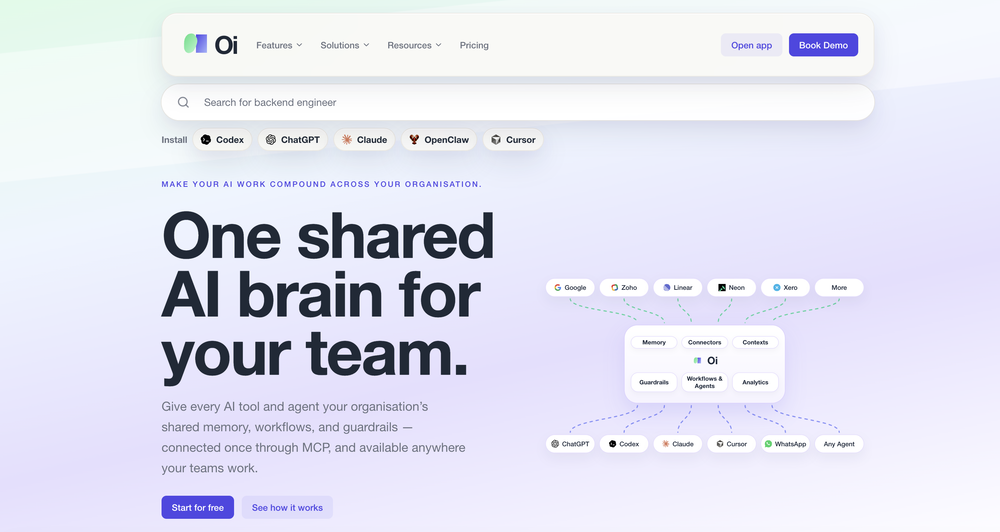Click the Any Agent chip
This screenshot has width=1000, height=532.
(839, 444)
